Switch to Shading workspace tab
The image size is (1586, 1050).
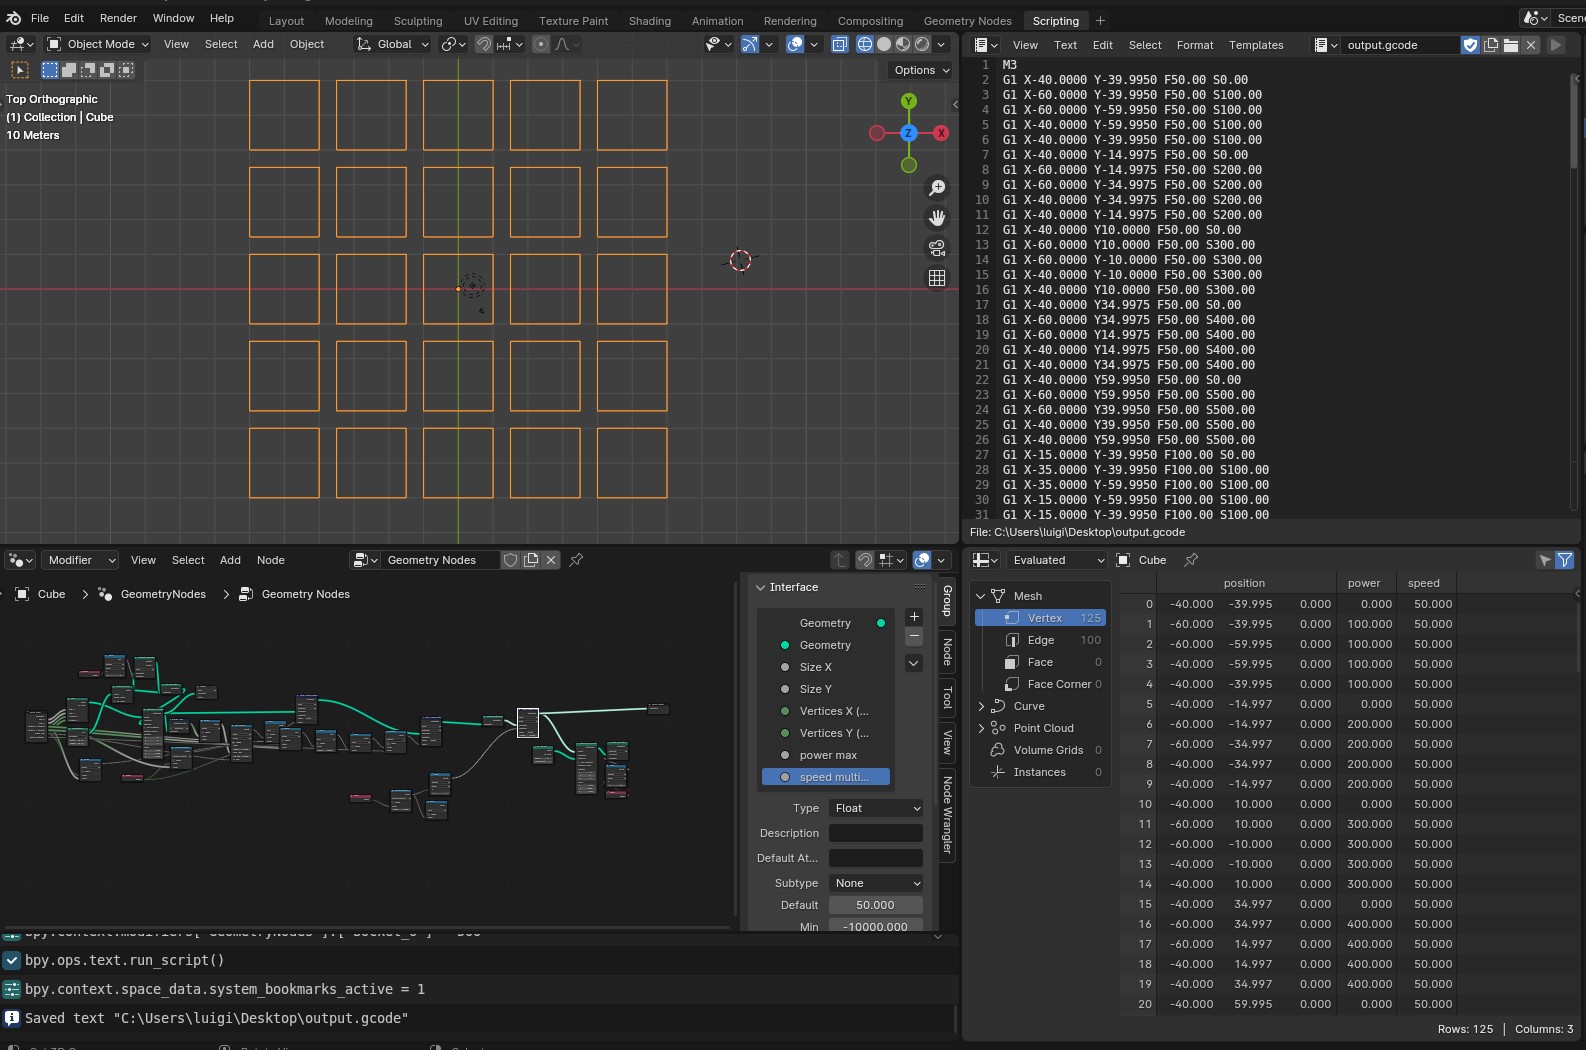(650, 21)
